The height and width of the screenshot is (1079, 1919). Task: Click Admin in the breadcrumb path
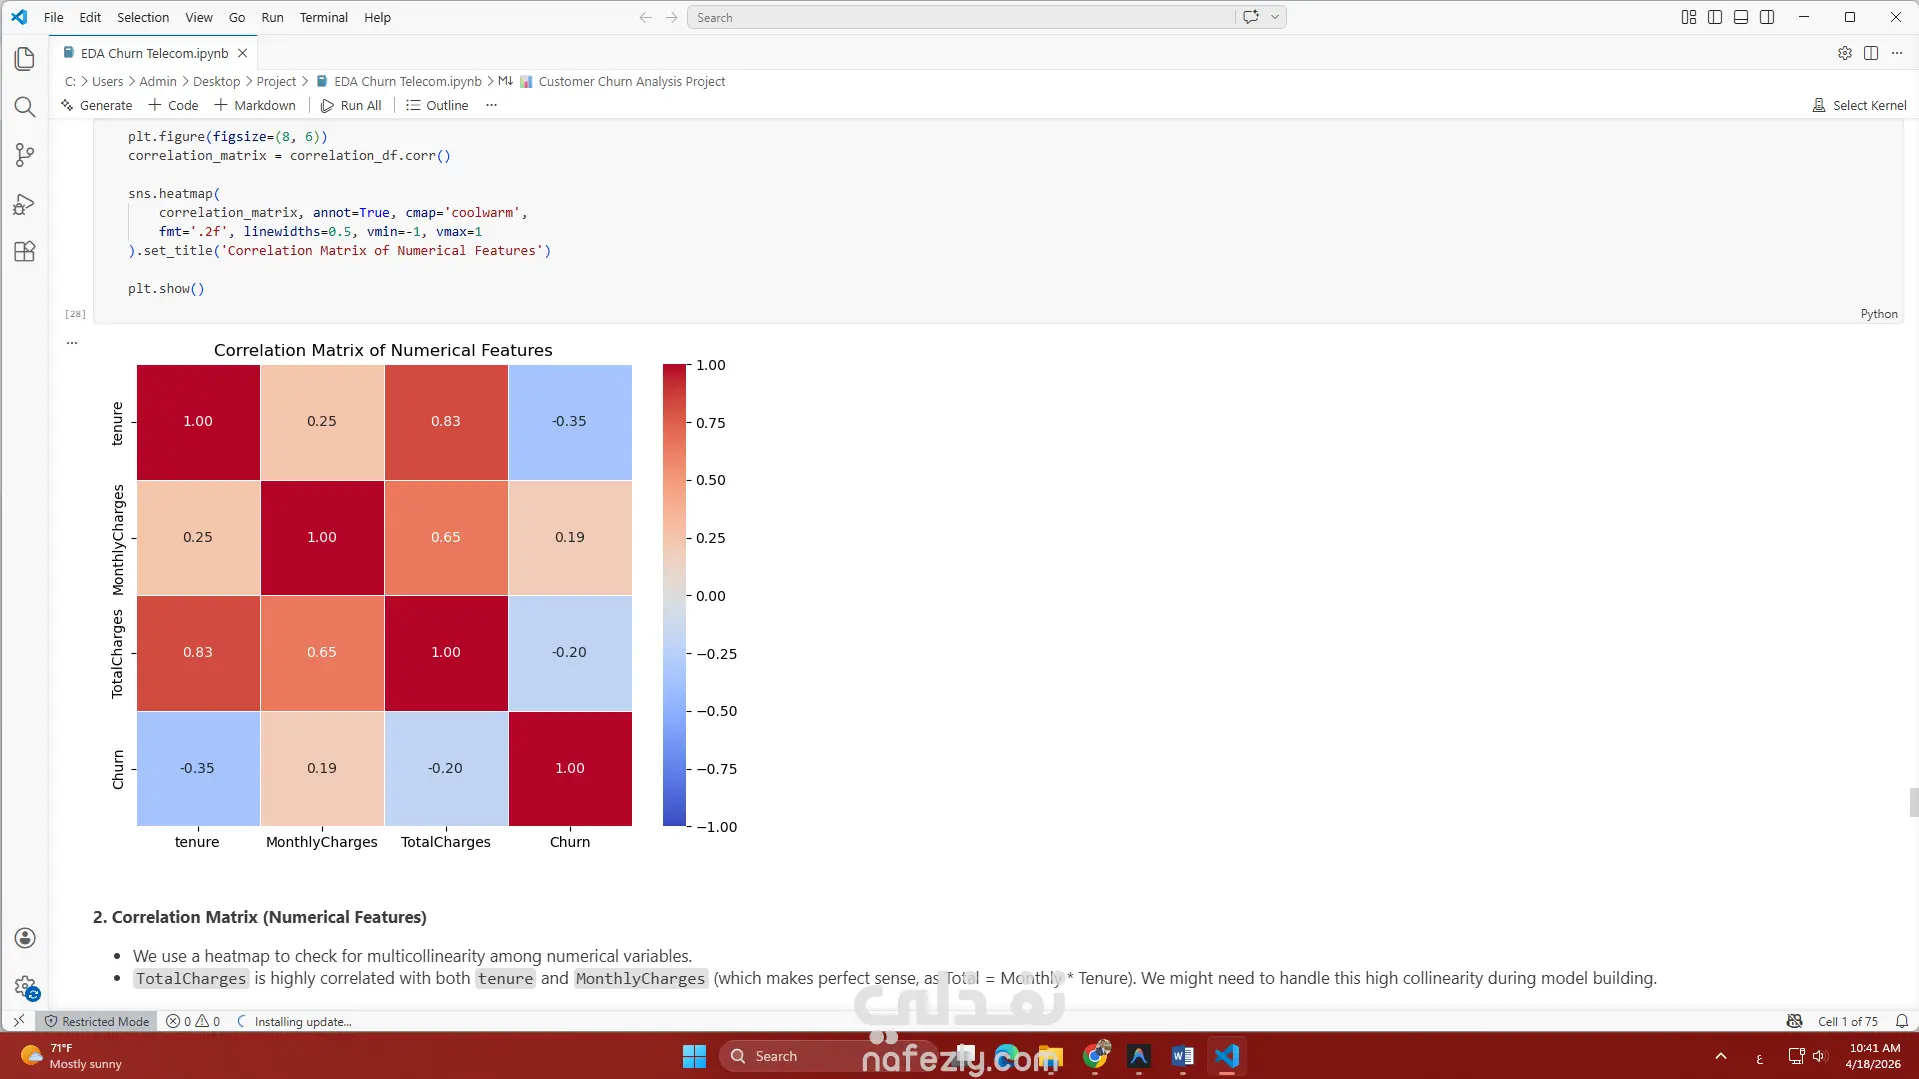pyautogui.click(x=157, y=82)
